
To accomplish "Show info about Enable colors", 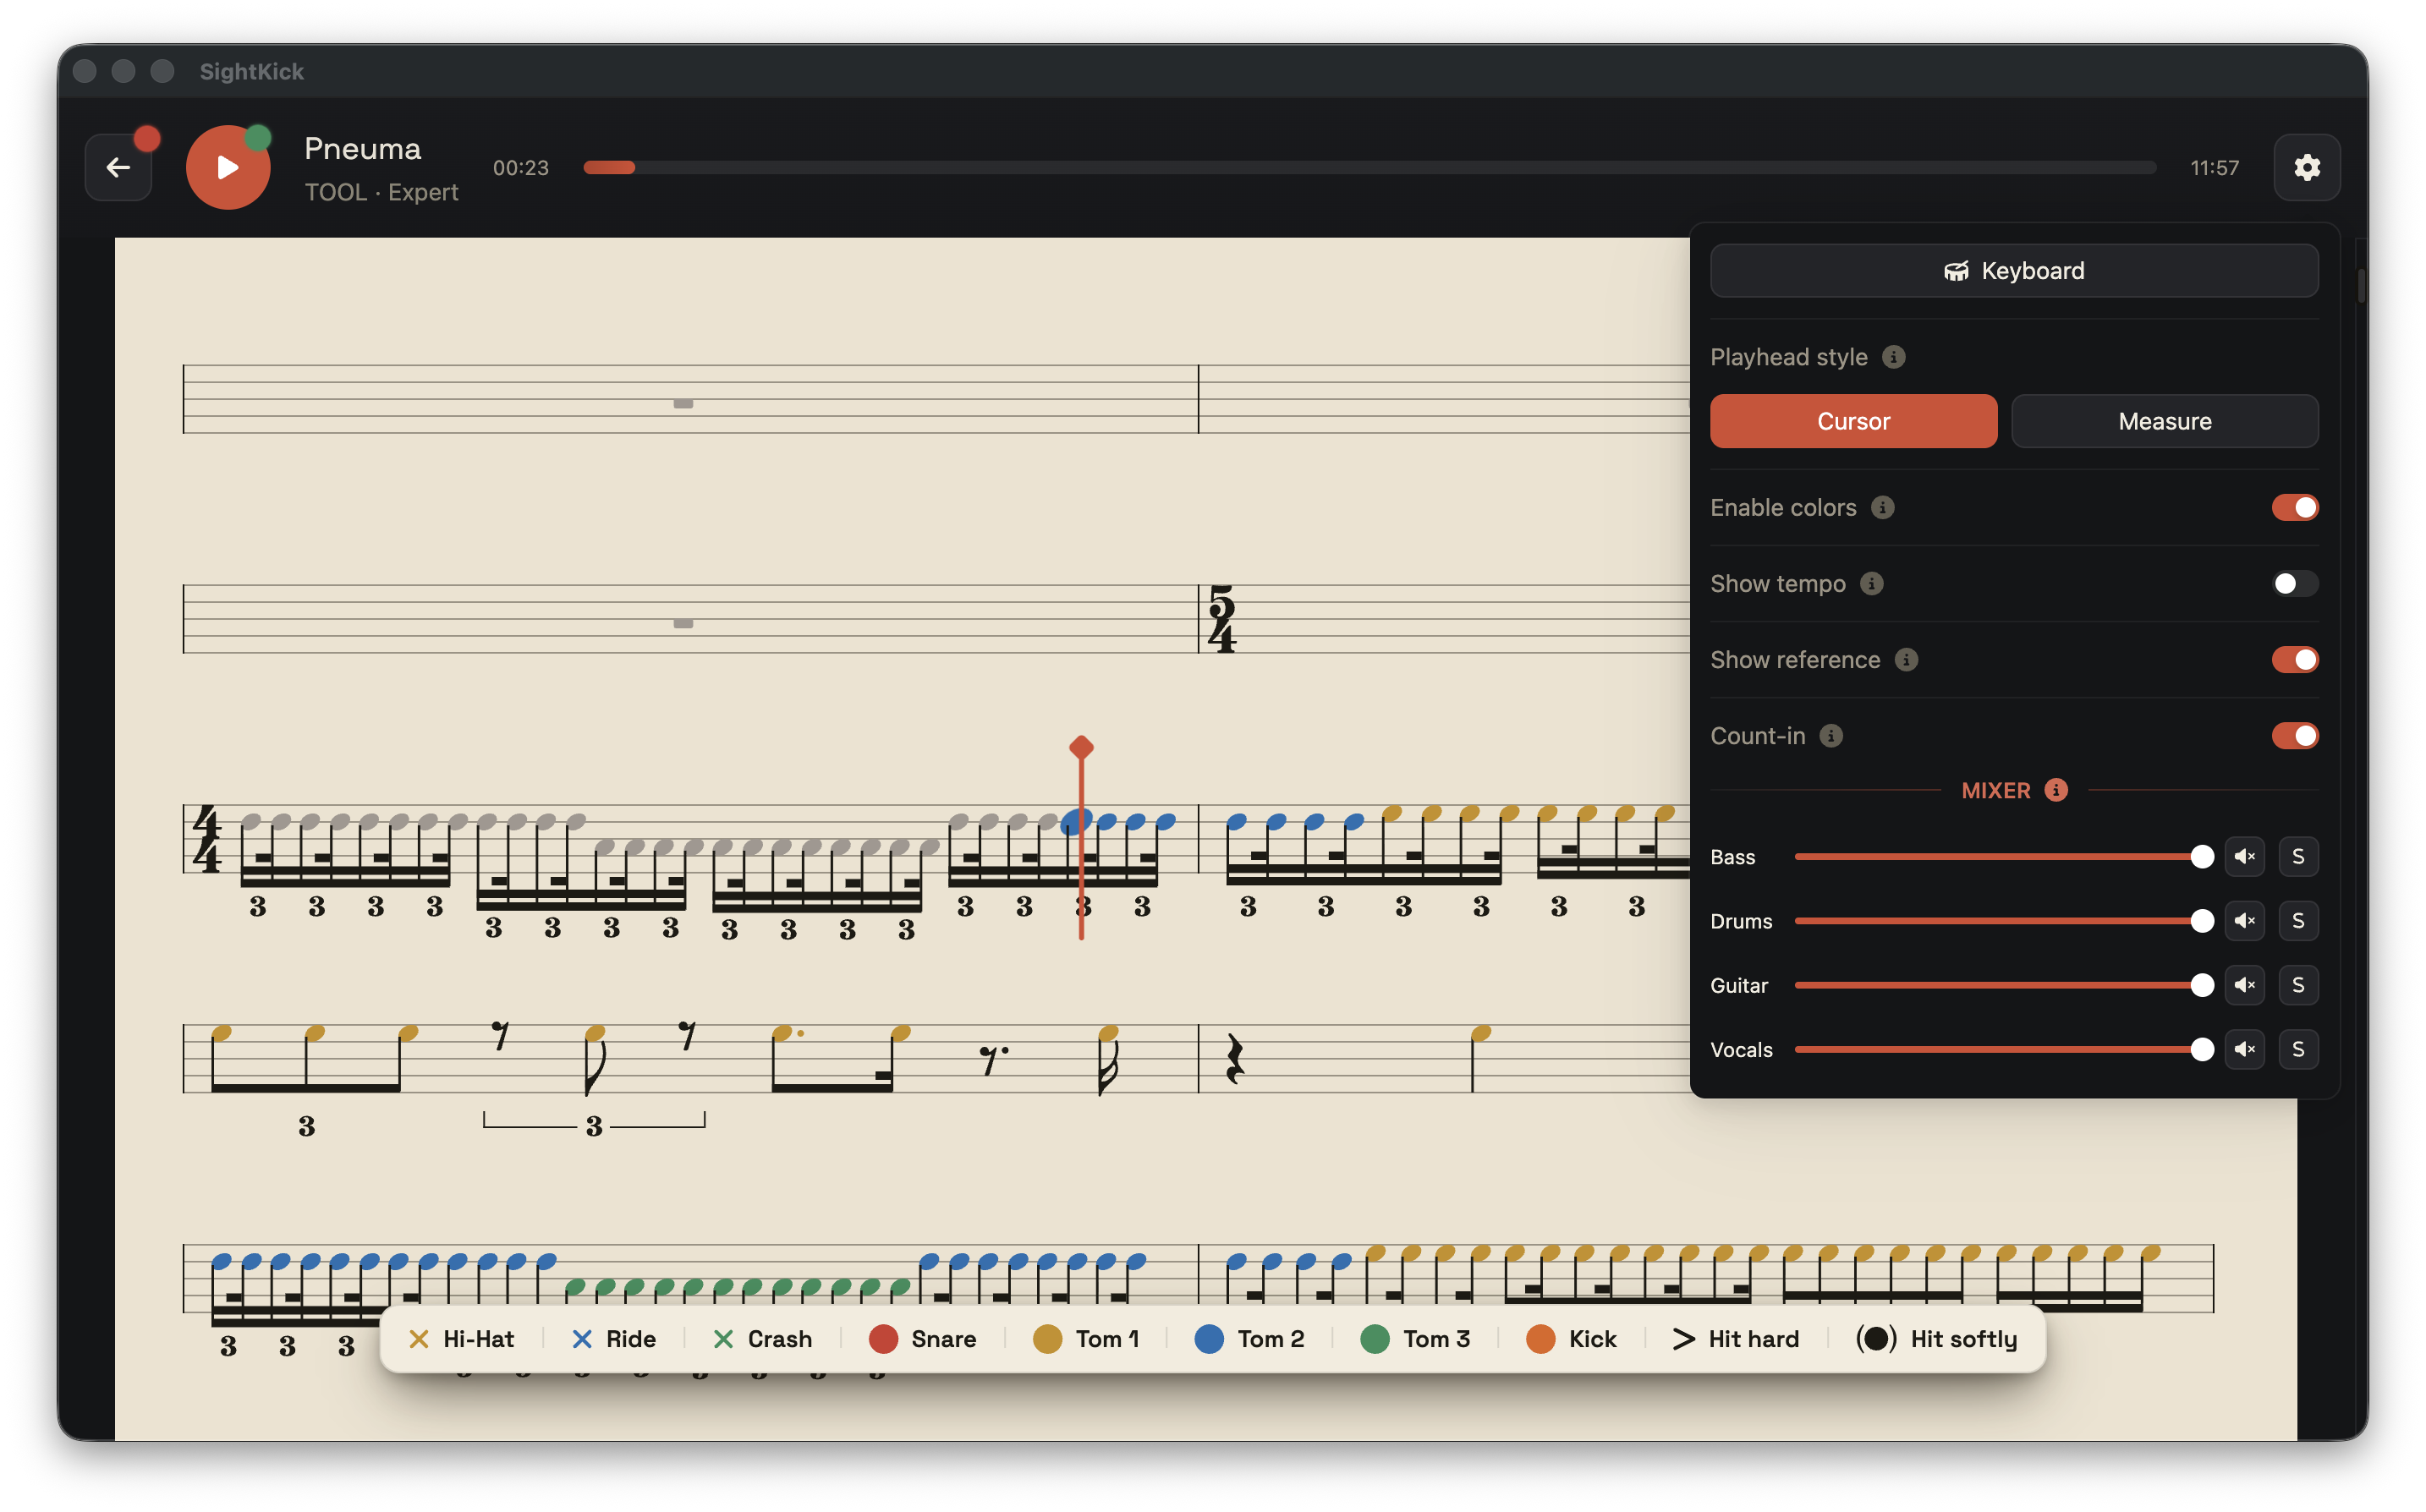I will [1882, 508].
